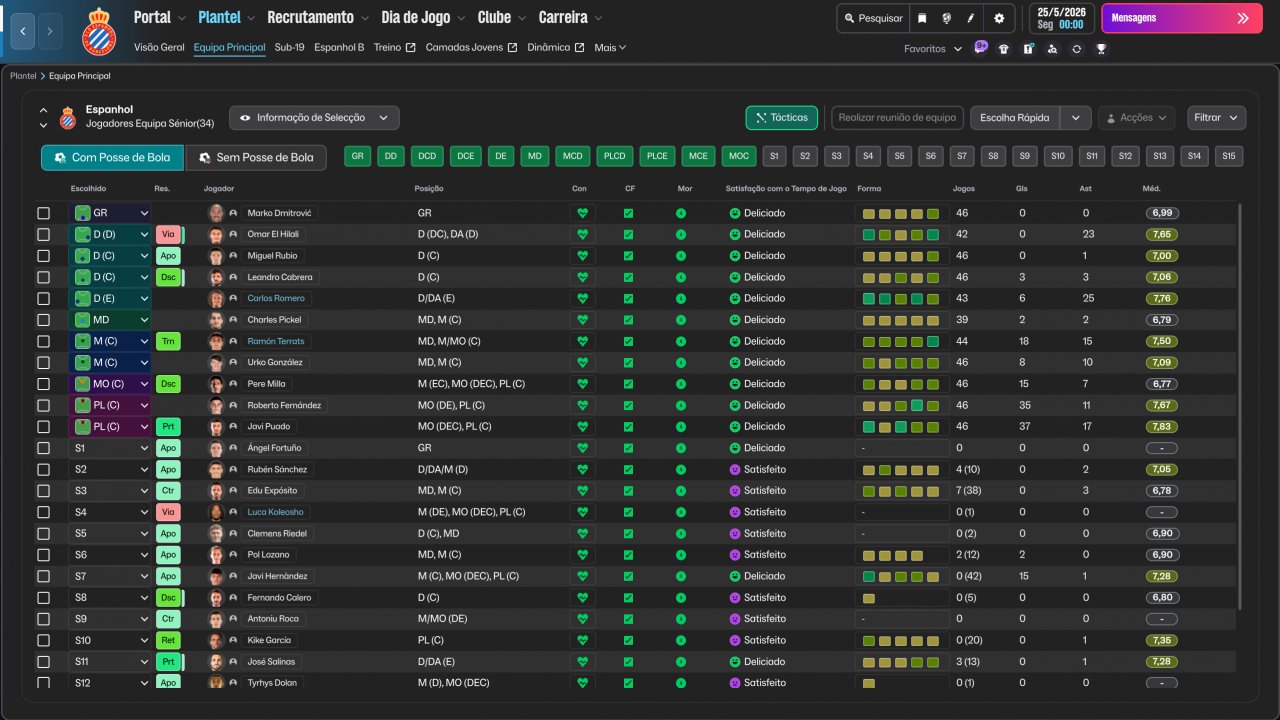Open the Informação de Selecção dropdown
This screenshot has height=720, width=1280.
click(x=314, y=118)
